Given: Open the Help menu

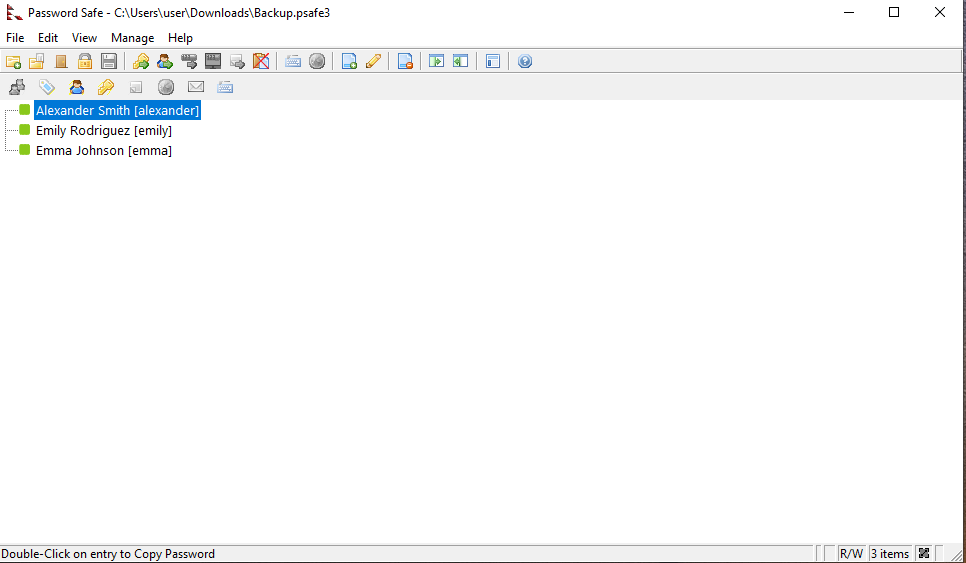Looking at the screenshot, I should pos(181,38).
